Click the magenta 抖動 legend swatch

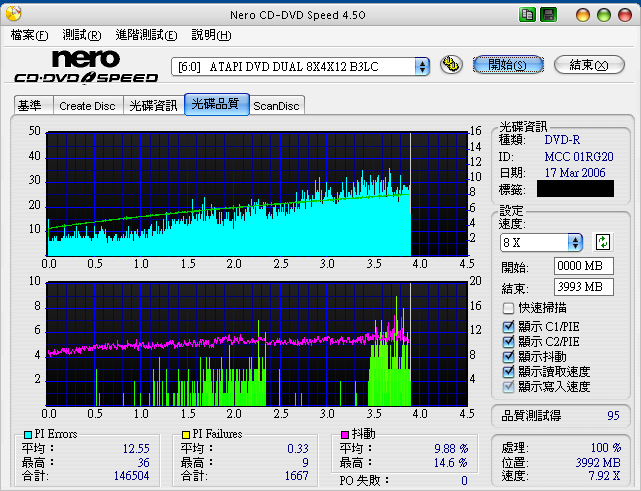[345, 434]
